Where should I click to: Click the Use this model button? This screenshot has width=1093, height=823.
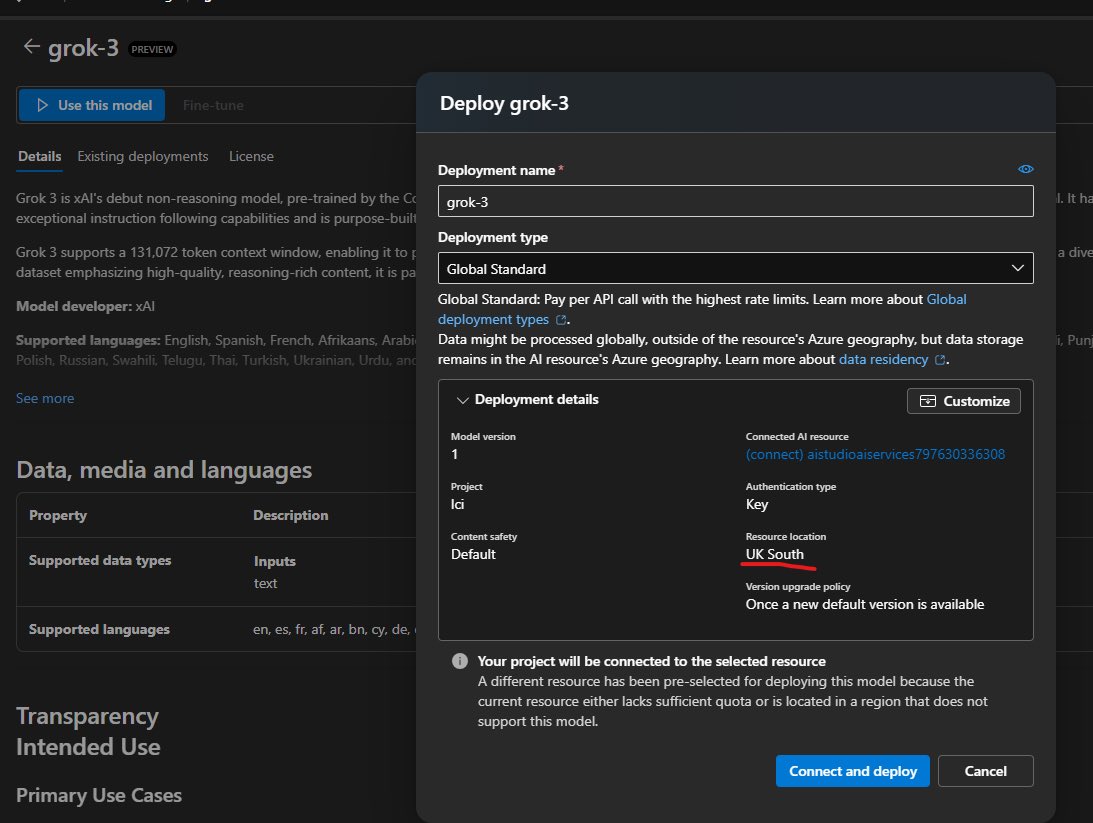92,105
